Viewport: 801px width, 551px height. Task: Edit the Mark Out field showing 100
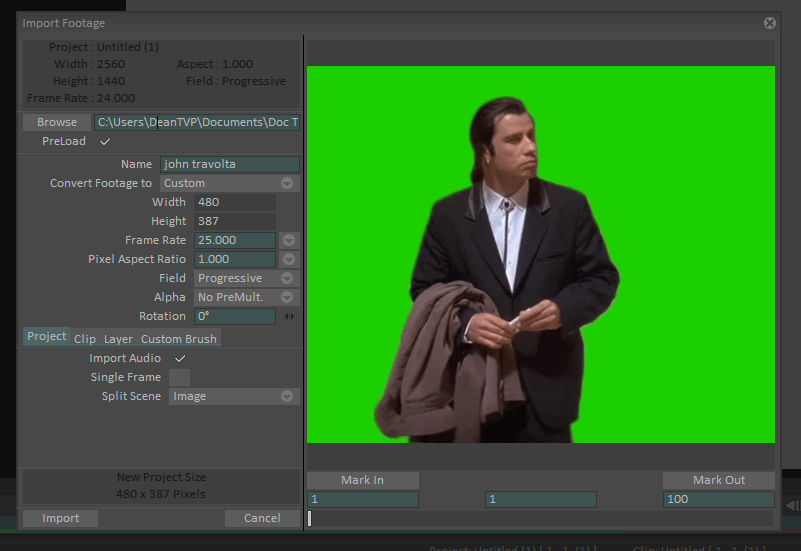(x=719, y=499)
